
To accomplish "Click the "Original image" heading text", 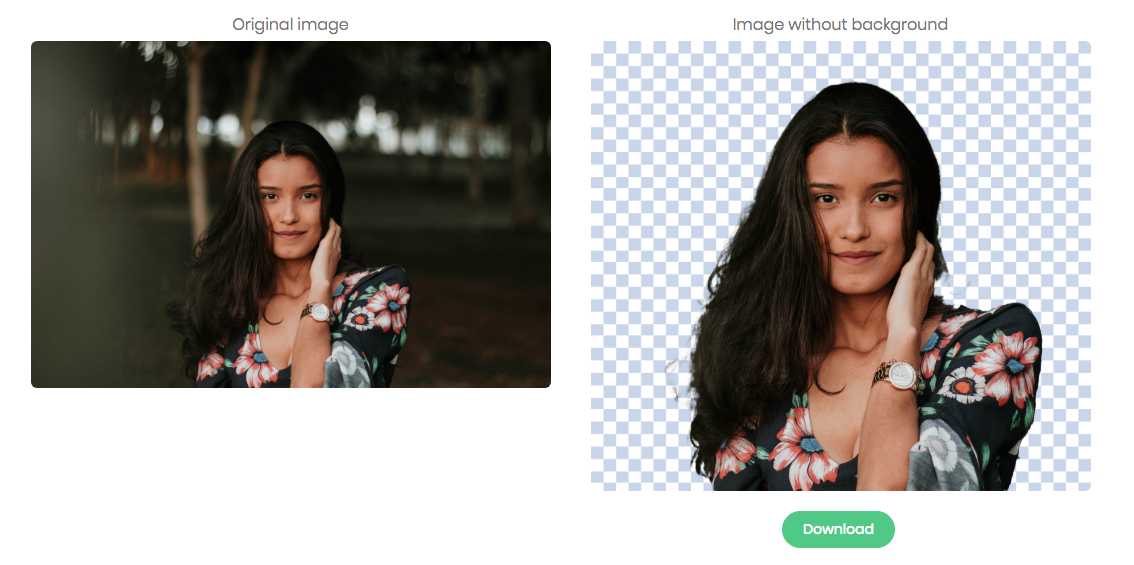I will [x=290, y=25].
